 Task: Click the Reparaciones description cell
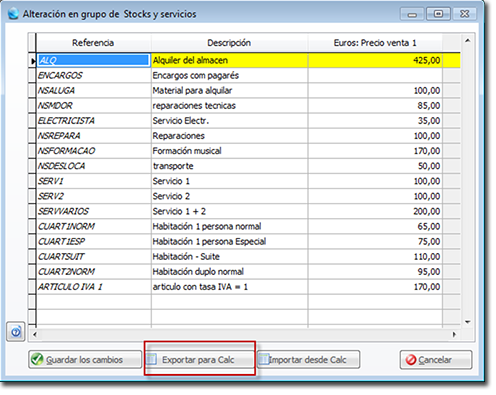click(229, 136)
